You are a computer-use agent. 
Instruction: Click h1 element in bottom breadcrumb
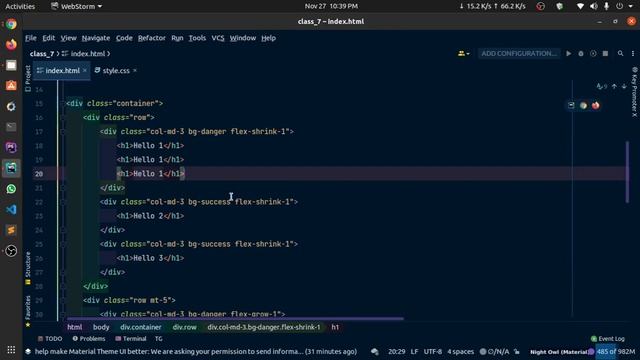coord(335,327)
